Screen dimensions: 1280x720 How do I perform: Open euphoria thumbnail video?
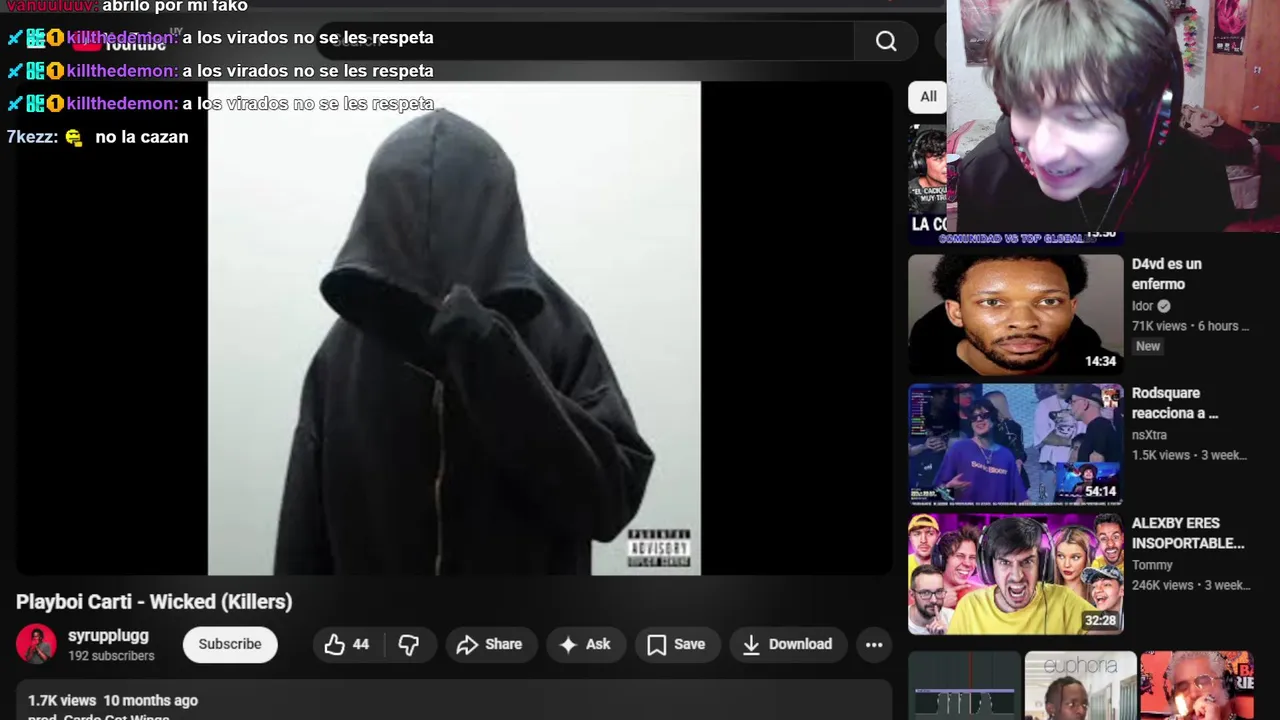1080,685
